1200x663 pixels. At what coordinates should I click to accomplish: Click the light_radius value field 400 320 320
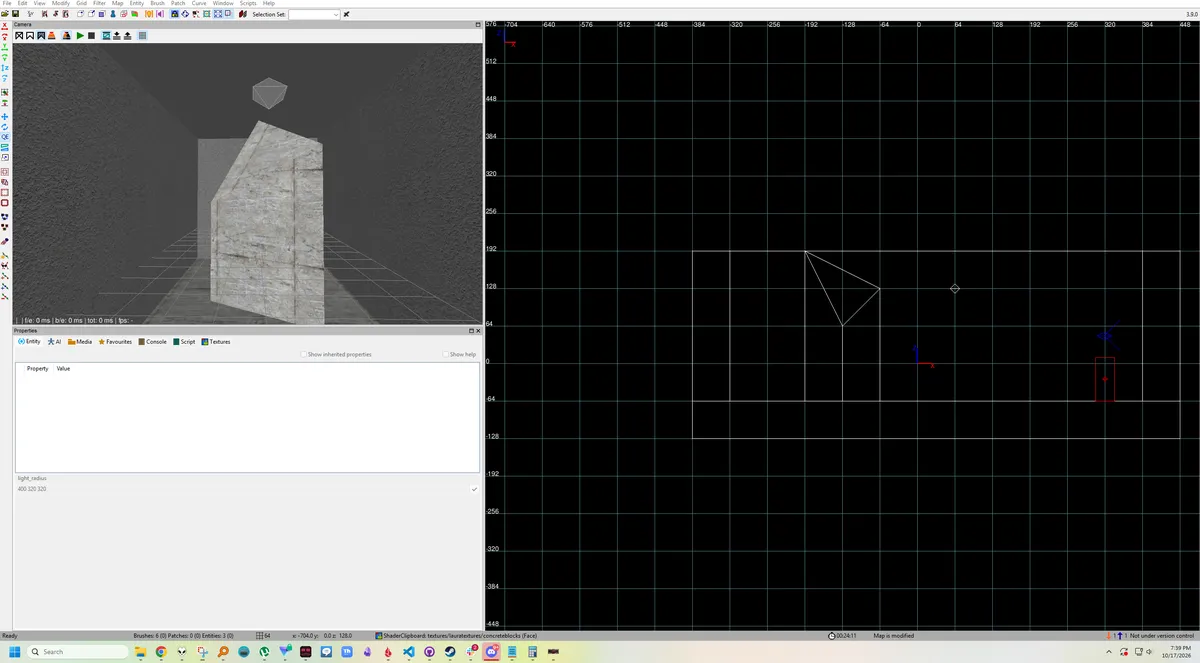point(240,489)
